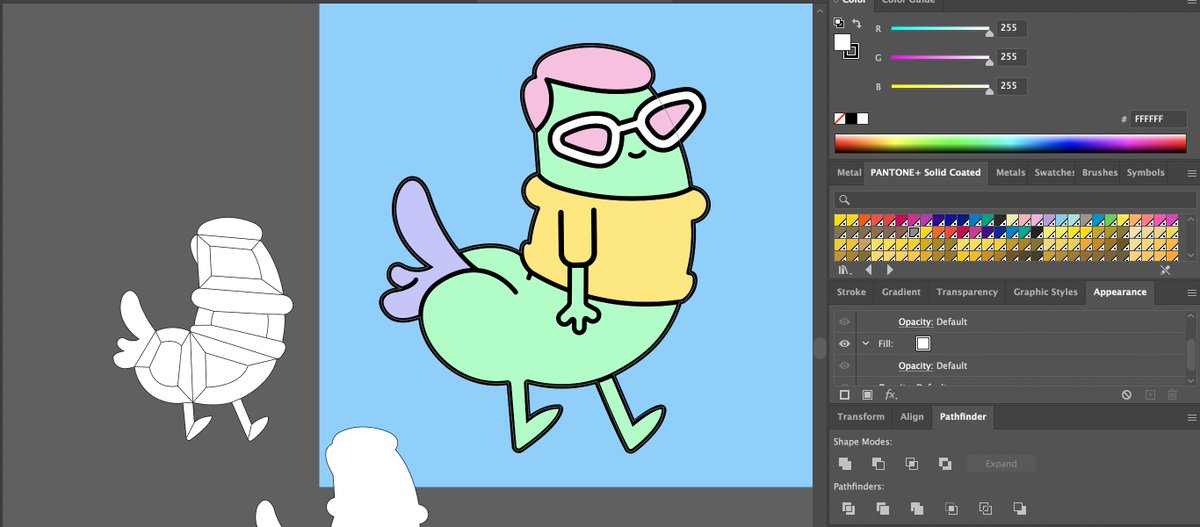Open the Graphic Styles tab
The image size is (1200, 527).
tap(1046, 292)
